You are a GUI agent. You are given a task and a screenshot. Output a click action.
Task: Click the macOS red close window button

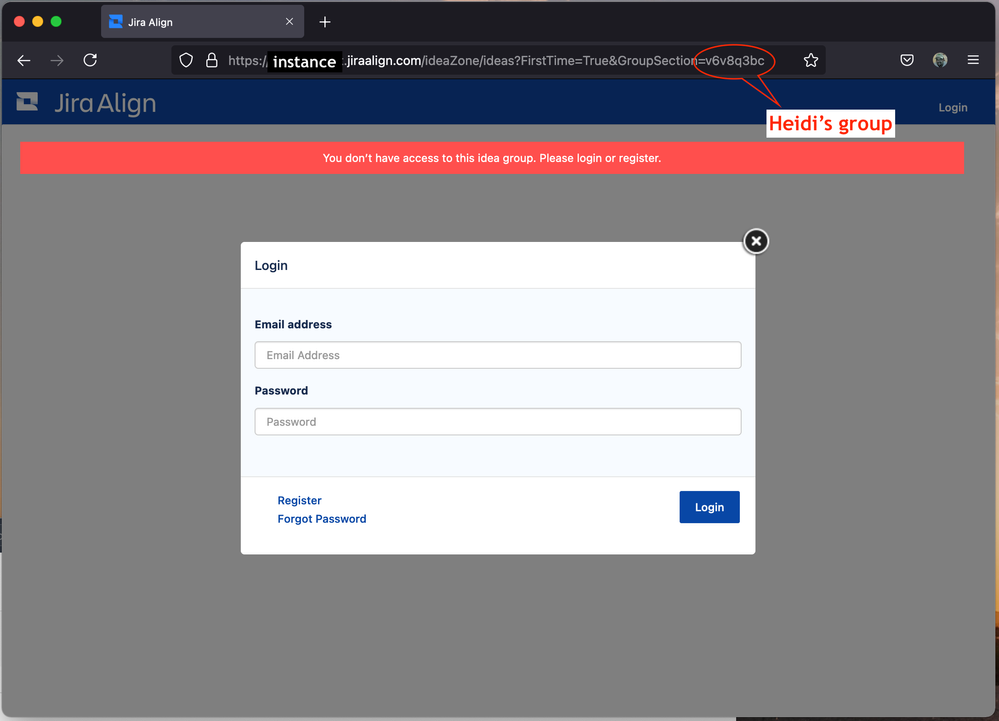click(x=19, y=22)
